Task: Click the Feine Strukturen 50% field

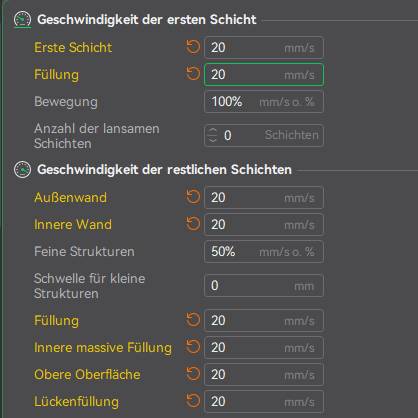Action: coord(264,251)
